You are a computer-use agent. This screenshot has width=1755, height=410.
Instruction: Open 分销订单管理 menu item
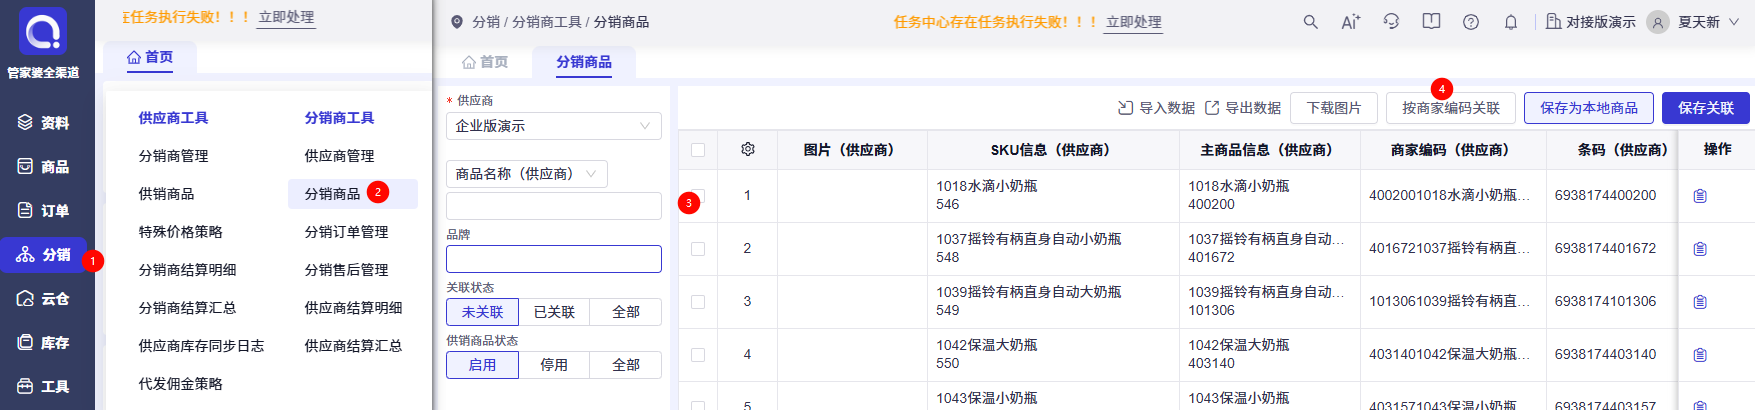(346, 232)
